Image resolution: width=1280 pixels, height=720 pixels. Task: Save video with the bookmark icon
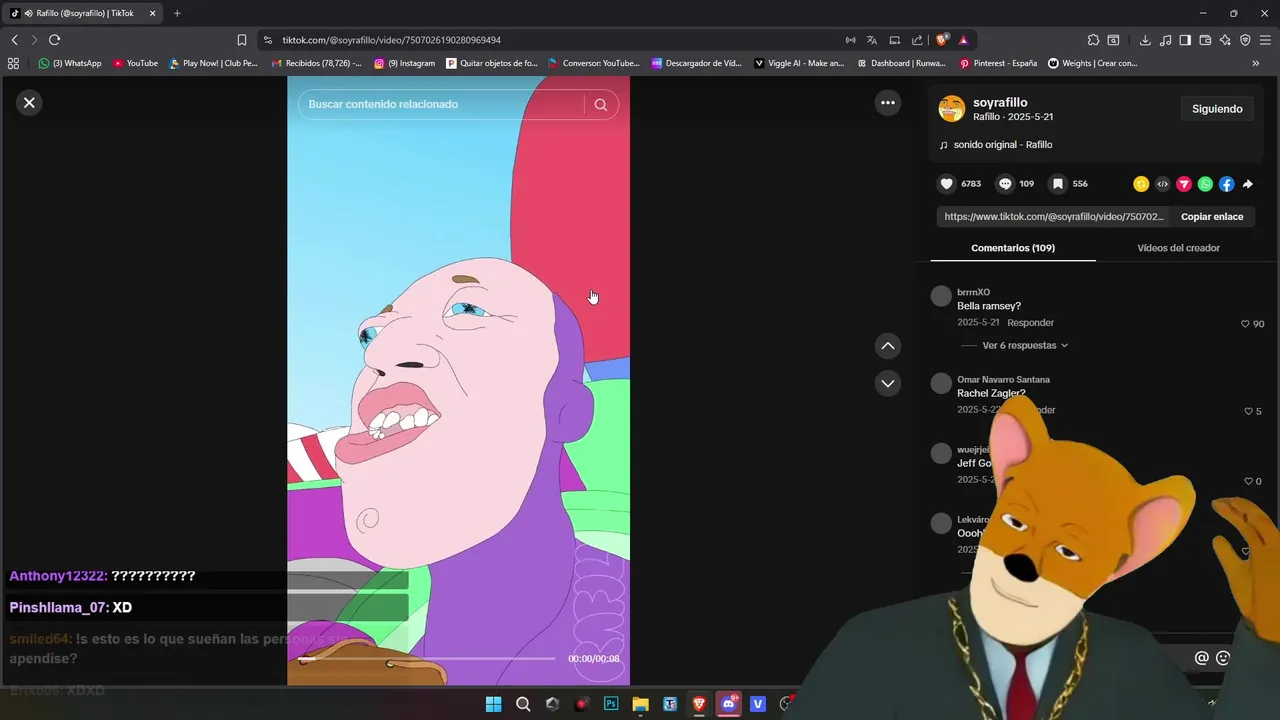[1057, 184]
